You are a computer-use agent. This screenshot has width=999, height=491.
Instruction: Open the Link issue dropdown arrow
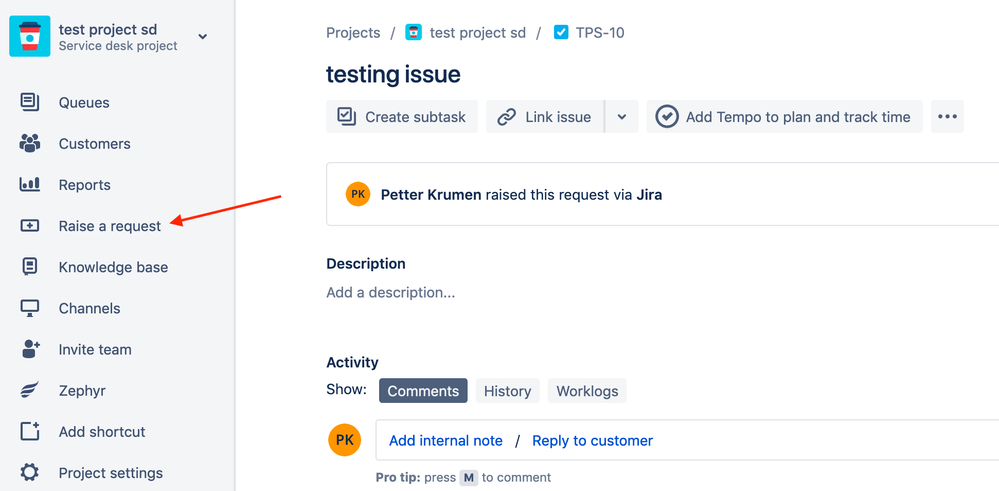[621, 117]
